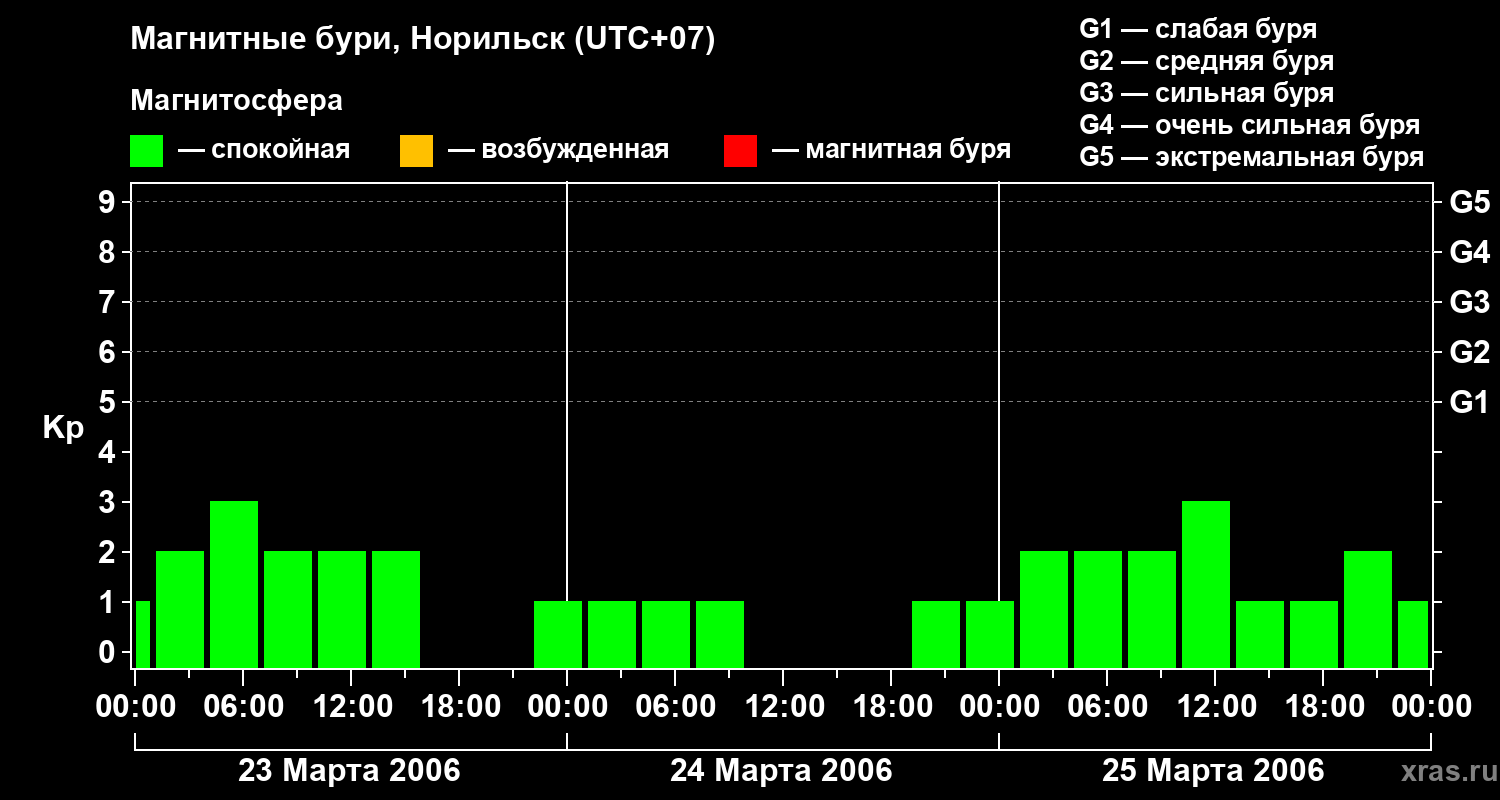Click the 'G2' label on the right axis

[x=1469, y=352]
